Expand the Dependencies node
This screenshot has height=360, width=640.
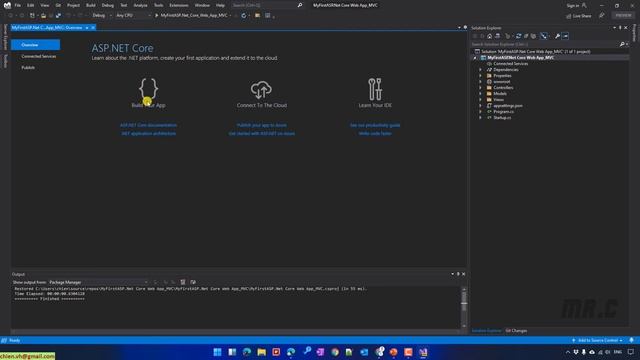pos(480,70)
